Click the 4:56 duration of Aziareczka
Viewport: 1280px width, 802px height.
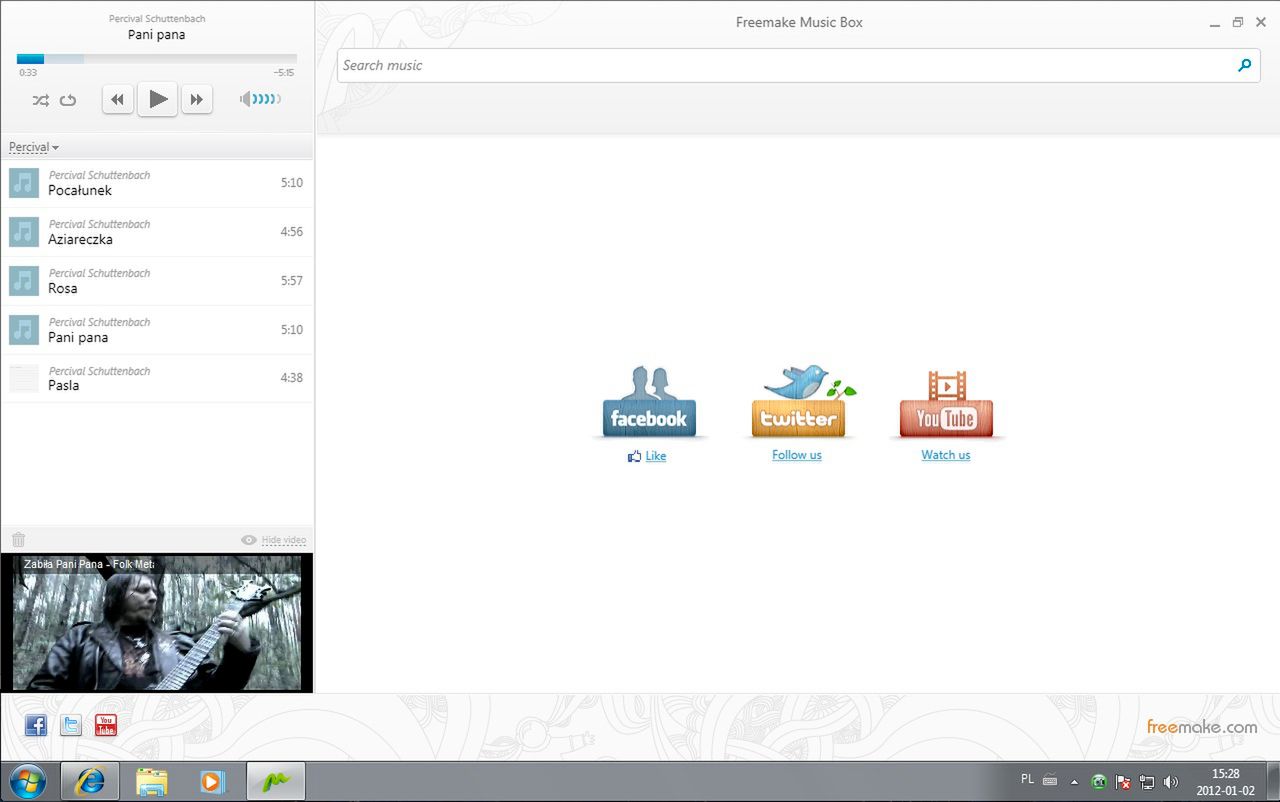291,232
